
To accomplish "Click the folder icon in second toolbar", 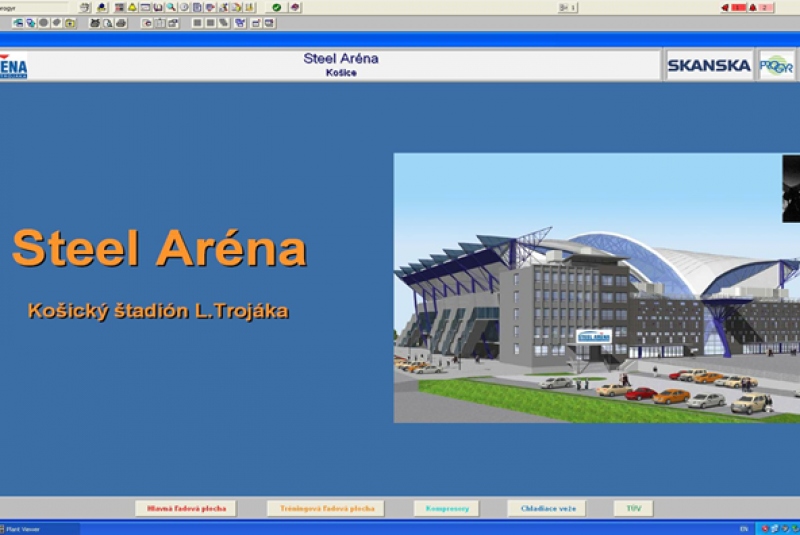I will (70, 23).
